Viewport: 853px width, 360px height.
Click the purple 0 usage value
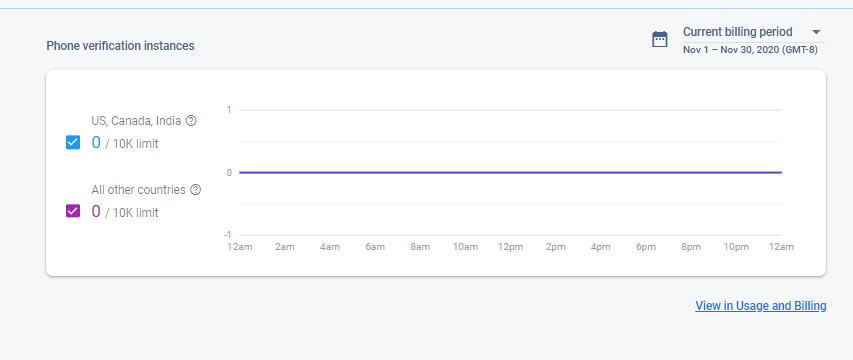click(96, 211)
